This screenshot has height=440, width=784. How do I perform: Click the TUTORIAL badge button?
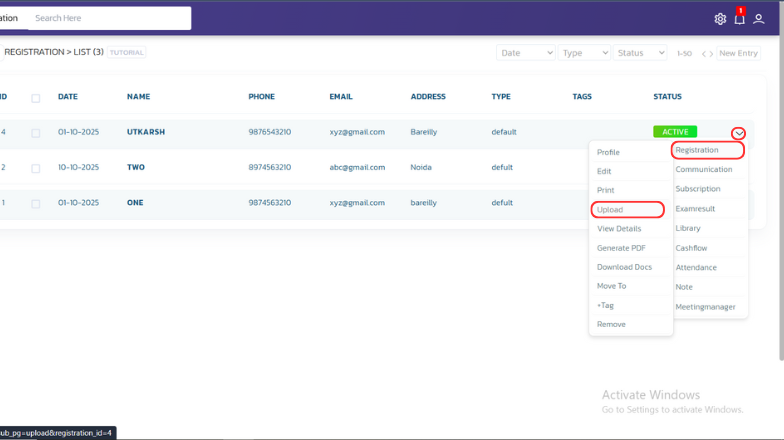(x=127, y=53)
